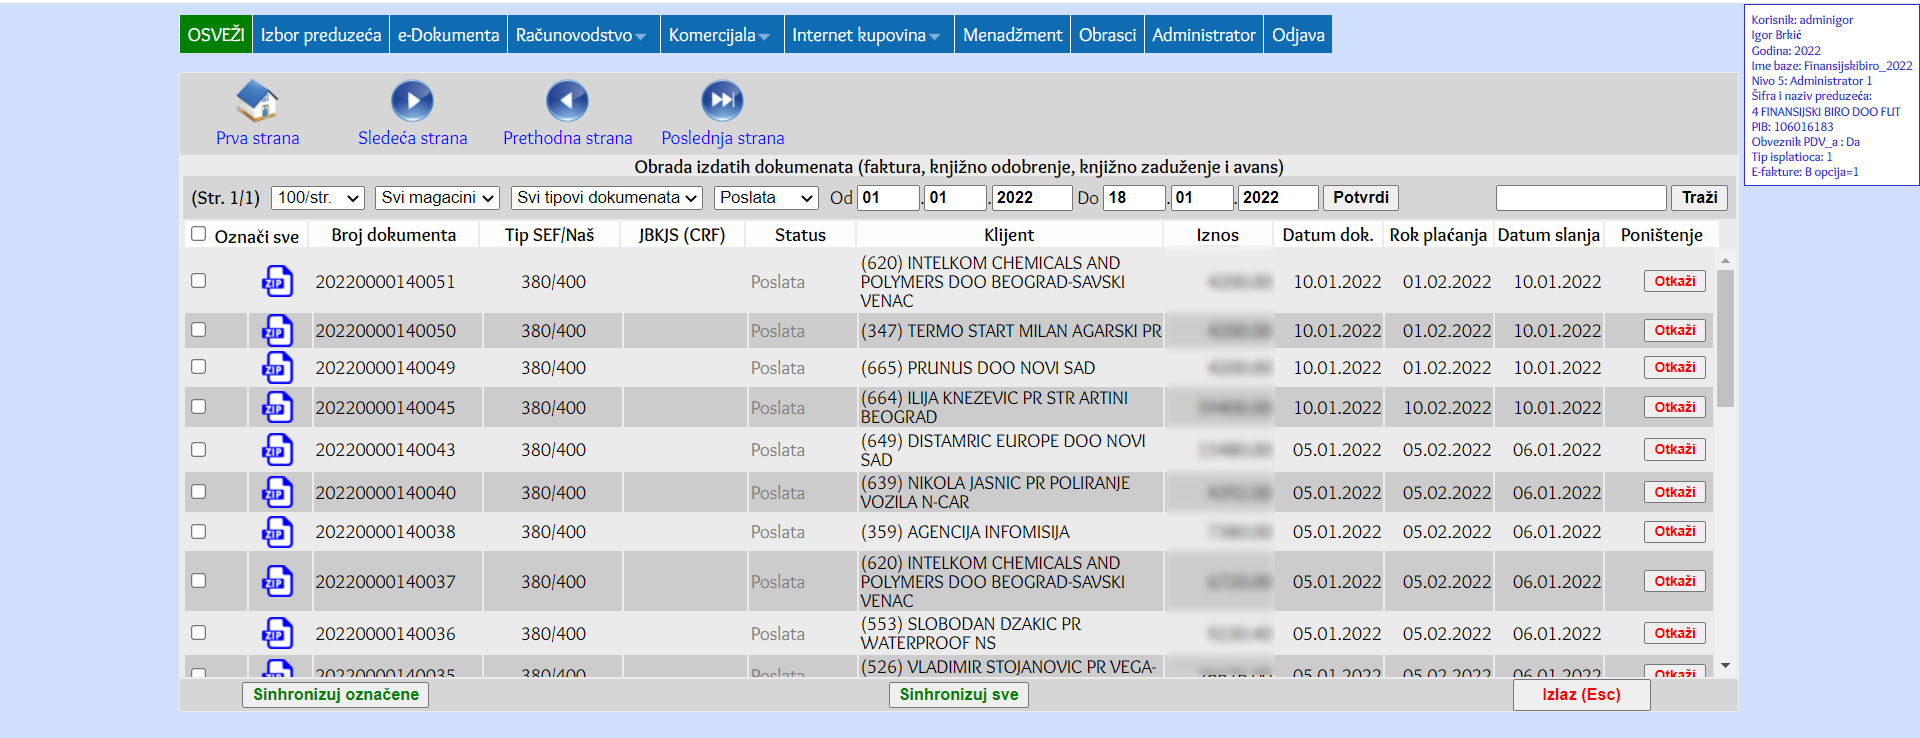Click Odjava to log out
Viewport: 1920px width, 738px height.
click(1298, 35)
